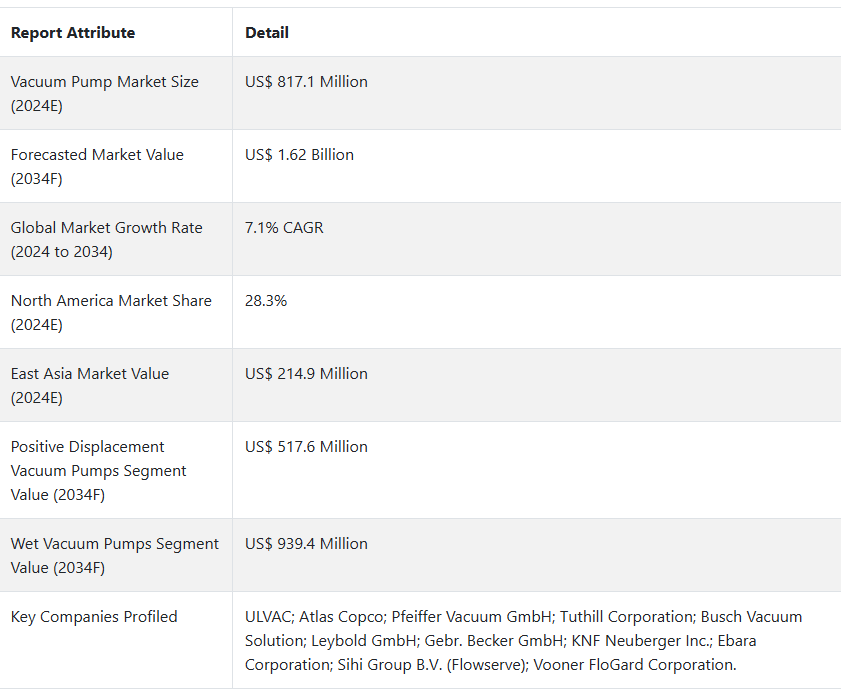Click the Leybold GmbH company name
The width and height of the screenshot is (841, 694).
[x=366, y=640]
